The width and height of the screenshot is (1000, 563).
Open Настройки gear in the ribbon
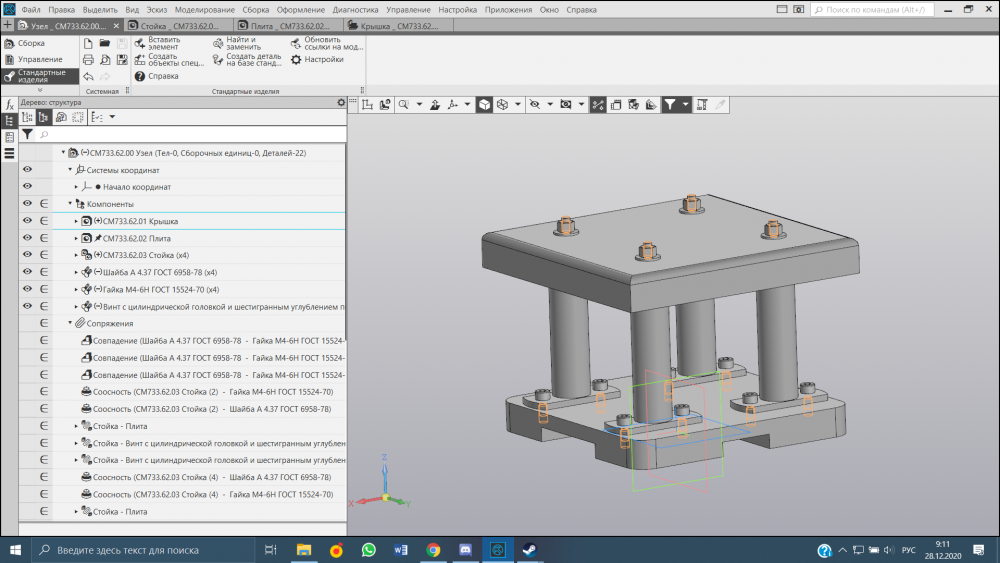(x=297, y=60)
